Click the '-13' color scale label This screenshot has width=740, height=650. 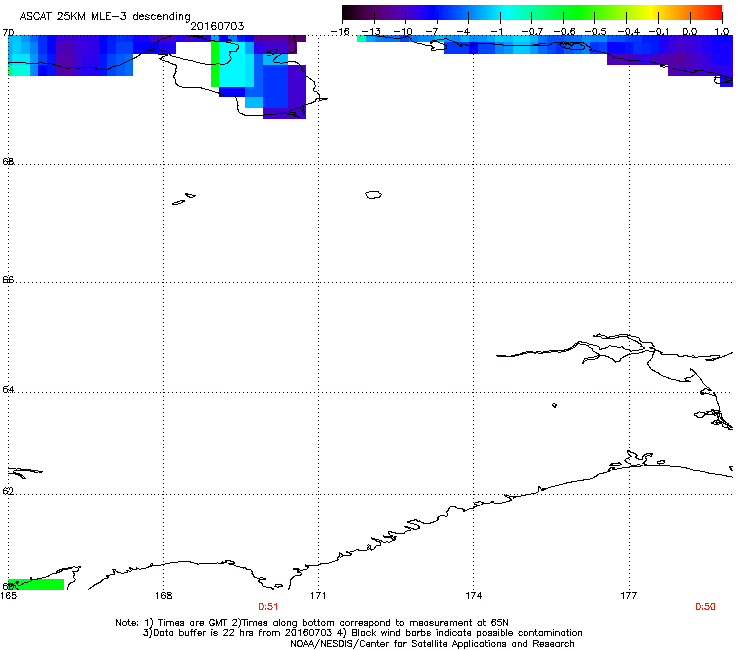[371, 32]
